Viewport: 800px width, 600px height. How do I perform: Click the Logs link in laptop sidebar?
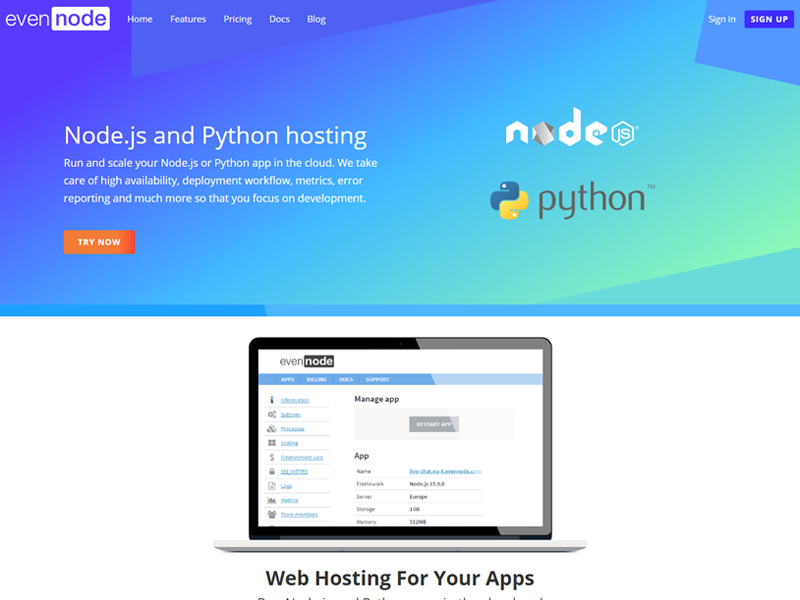click(x=286, y=486)
